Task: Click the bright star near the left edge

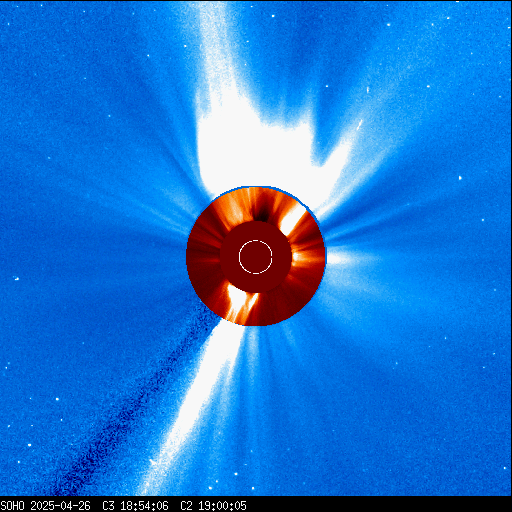Action: pos(16,278)
